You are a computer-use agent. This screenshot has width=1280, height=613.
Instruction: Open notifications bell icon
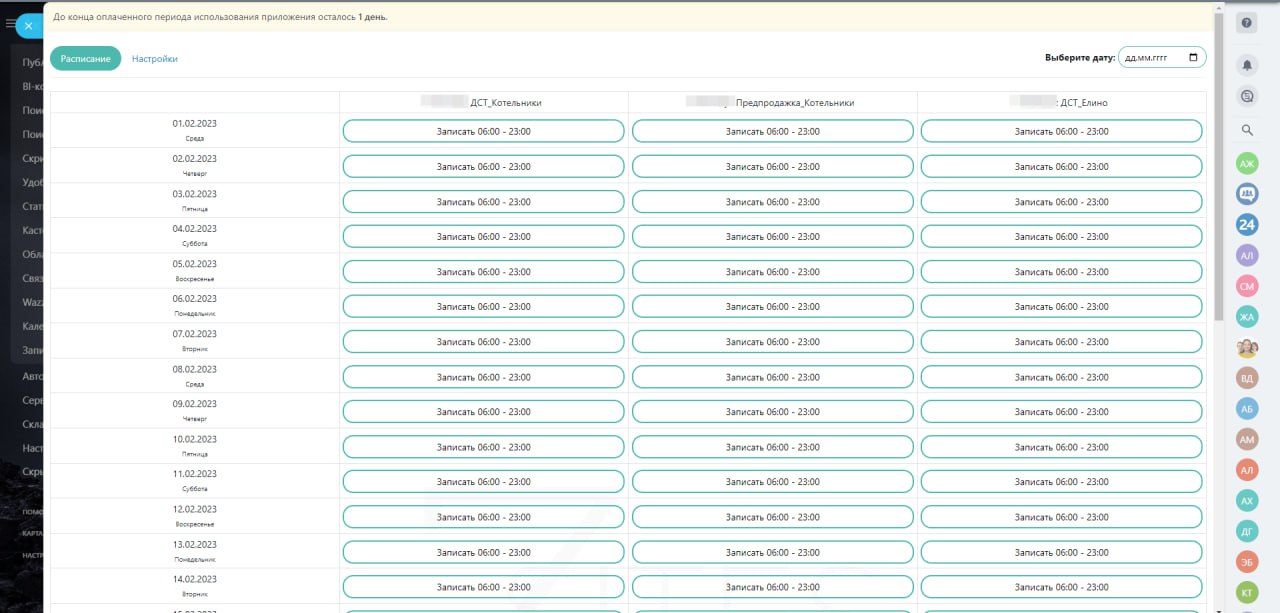click(x=1246, y=65)
